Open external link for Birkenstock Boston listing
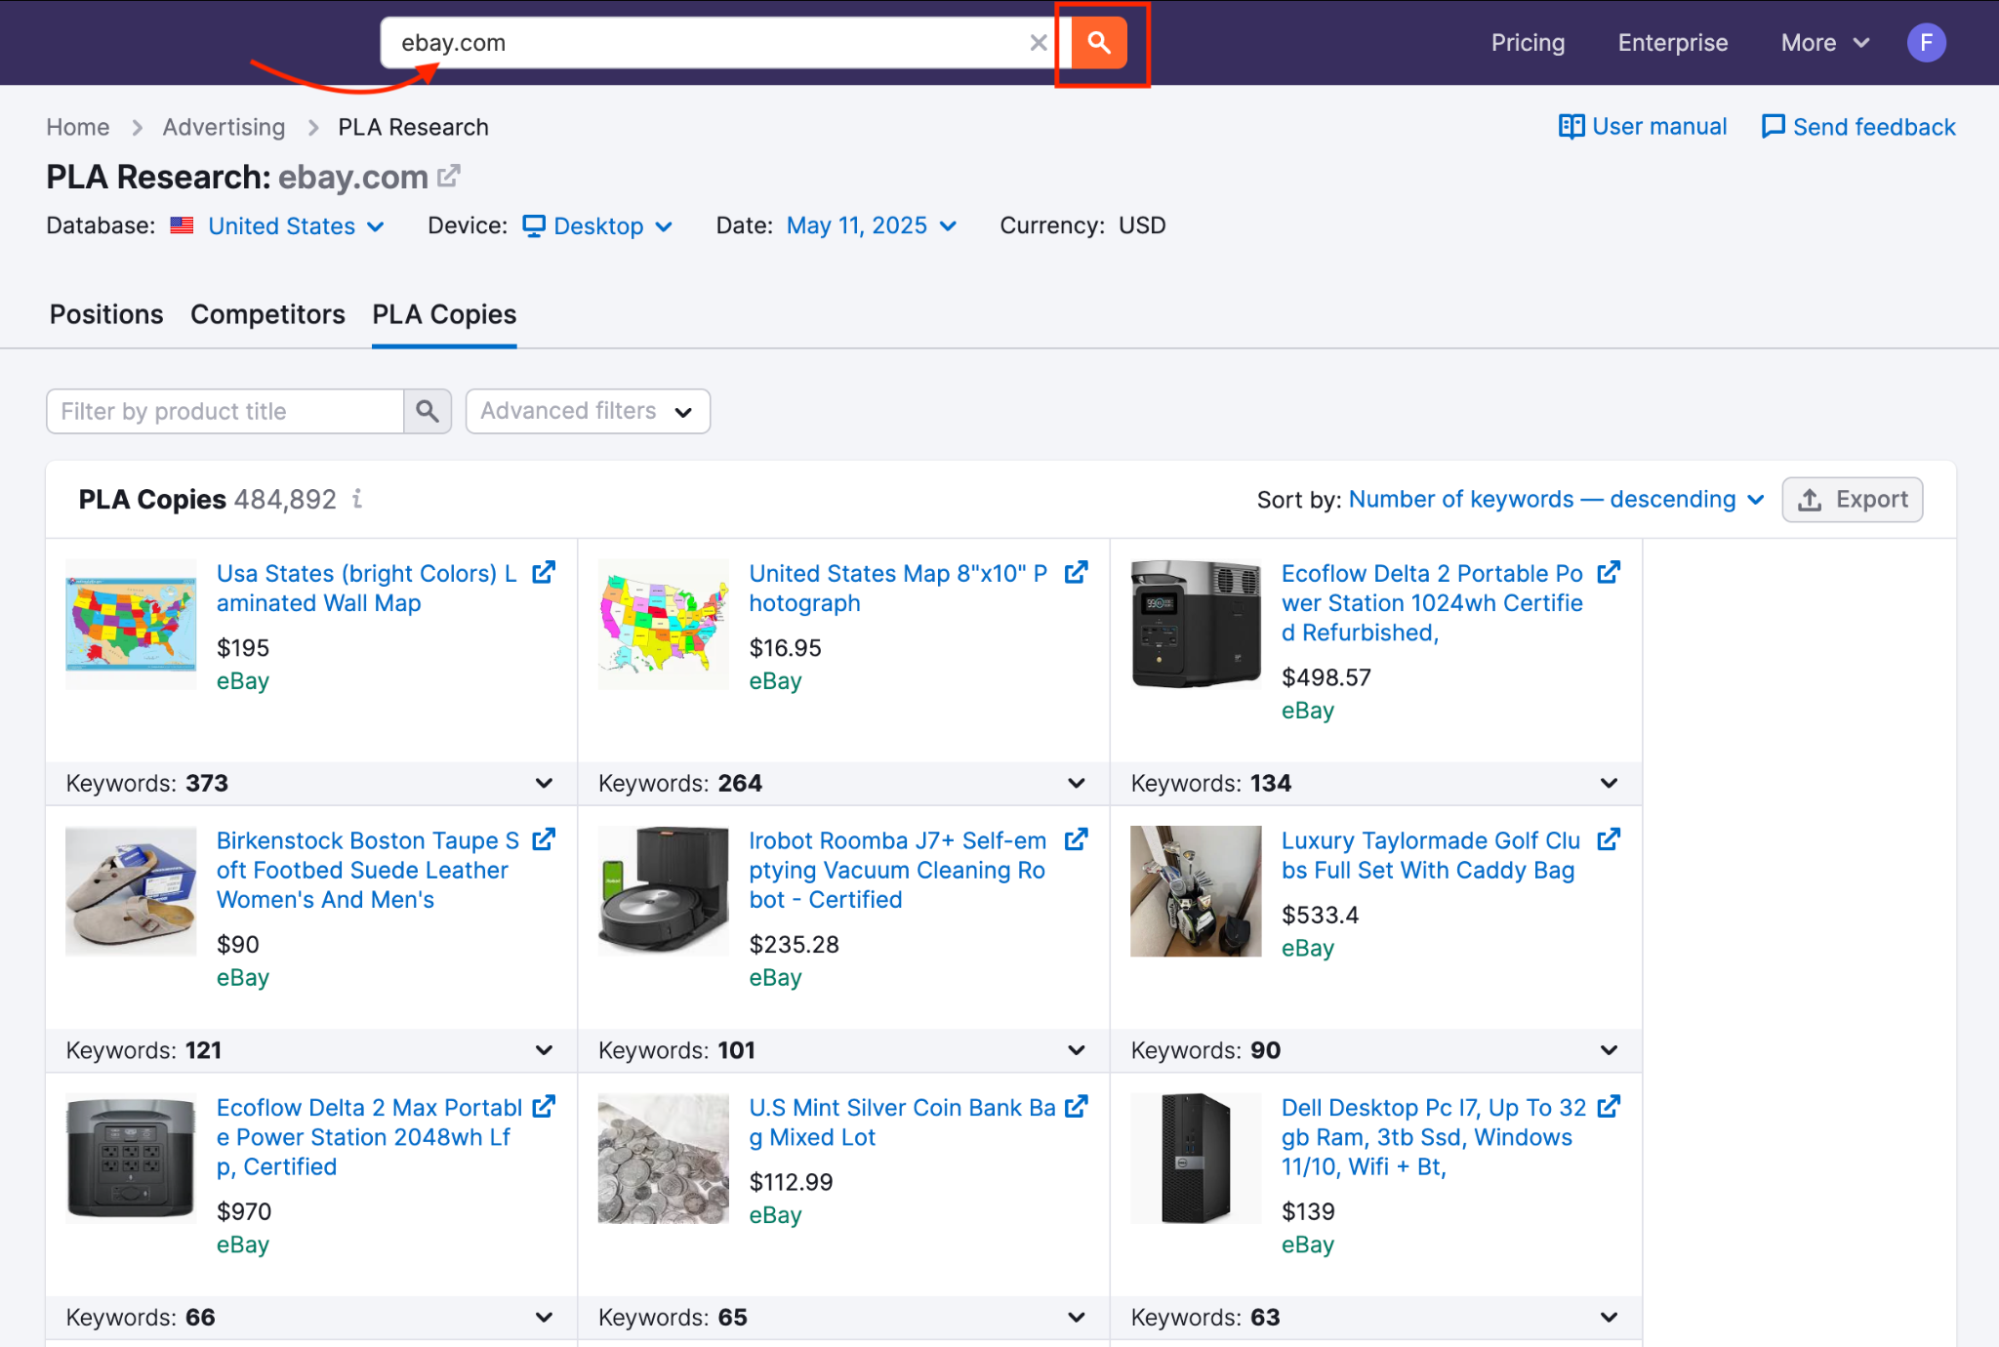 (543, 840)
